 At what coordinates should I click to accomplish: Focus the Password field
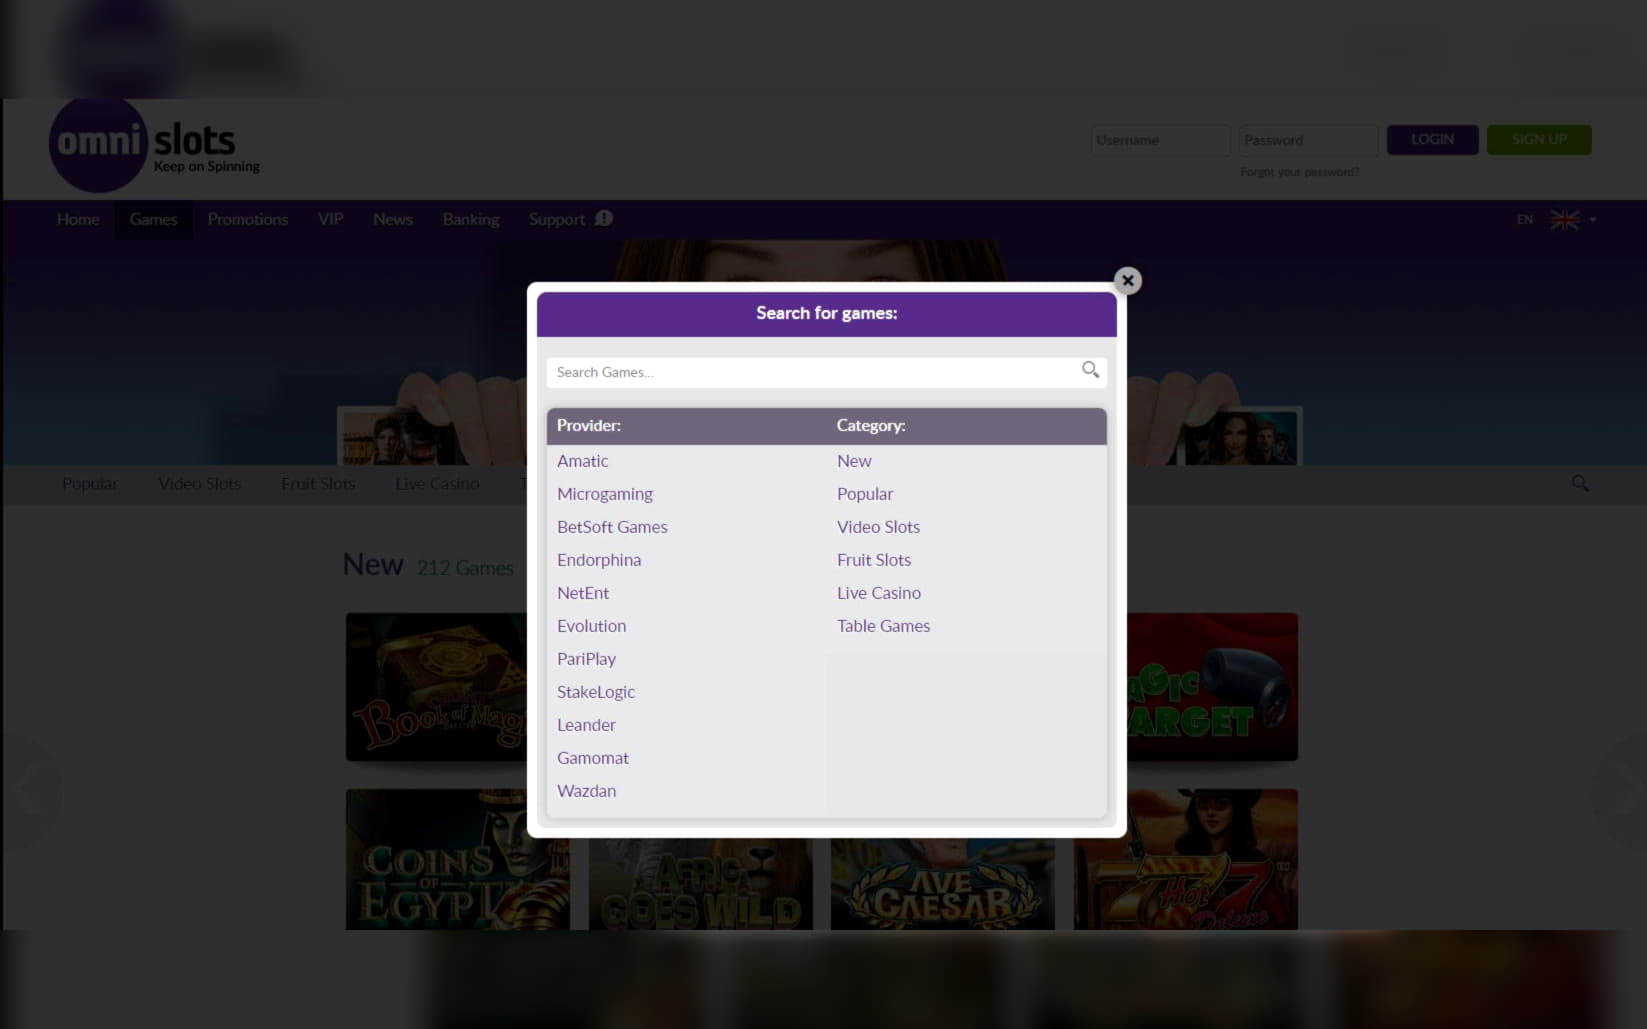pyautogui.click(x=1308, y=140)
